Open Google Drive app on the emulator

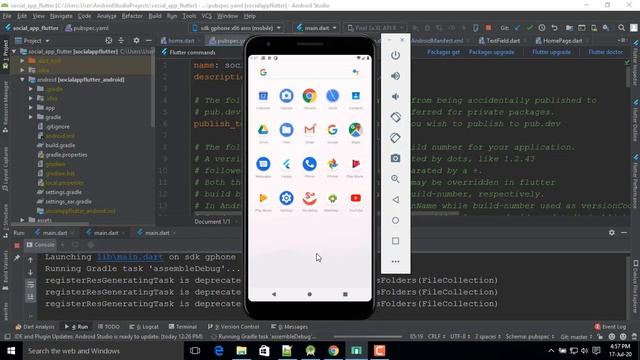pos(263,130)
